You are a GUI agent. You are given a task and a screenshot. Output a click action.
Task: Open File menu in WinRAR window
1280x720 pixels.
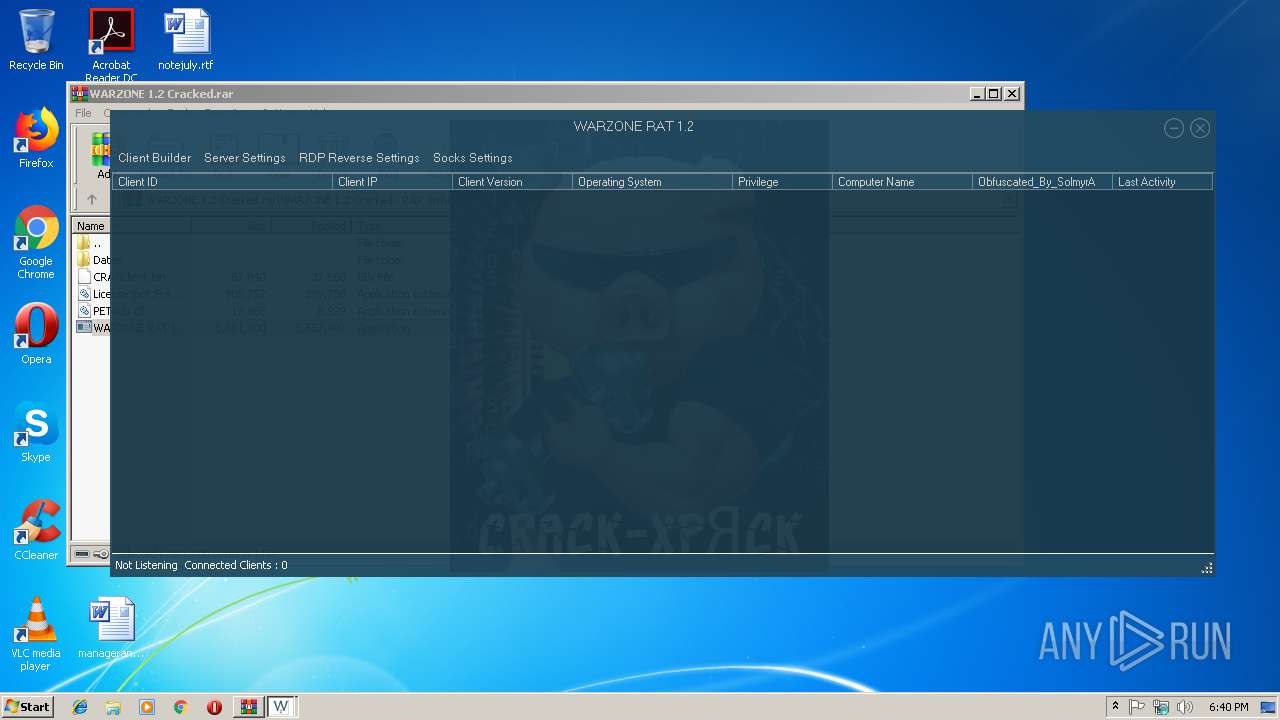click(83, 113)
